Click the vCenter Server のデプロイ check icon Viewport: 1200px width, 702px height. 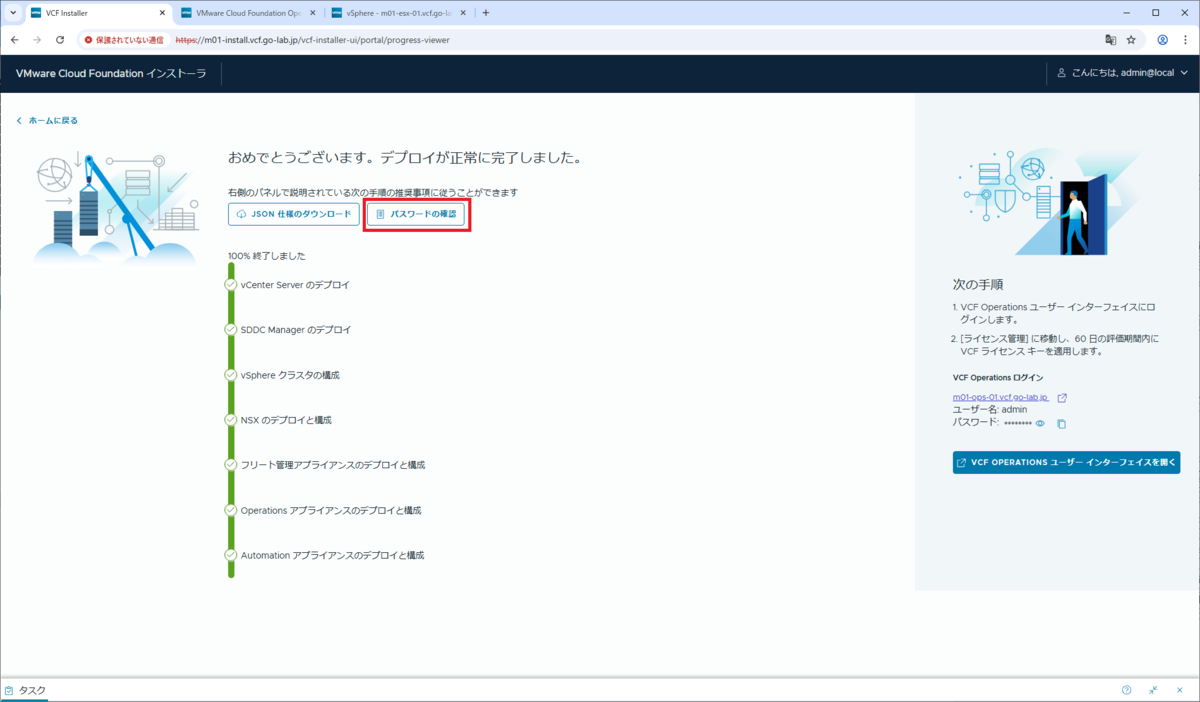(x=231, y=284)
